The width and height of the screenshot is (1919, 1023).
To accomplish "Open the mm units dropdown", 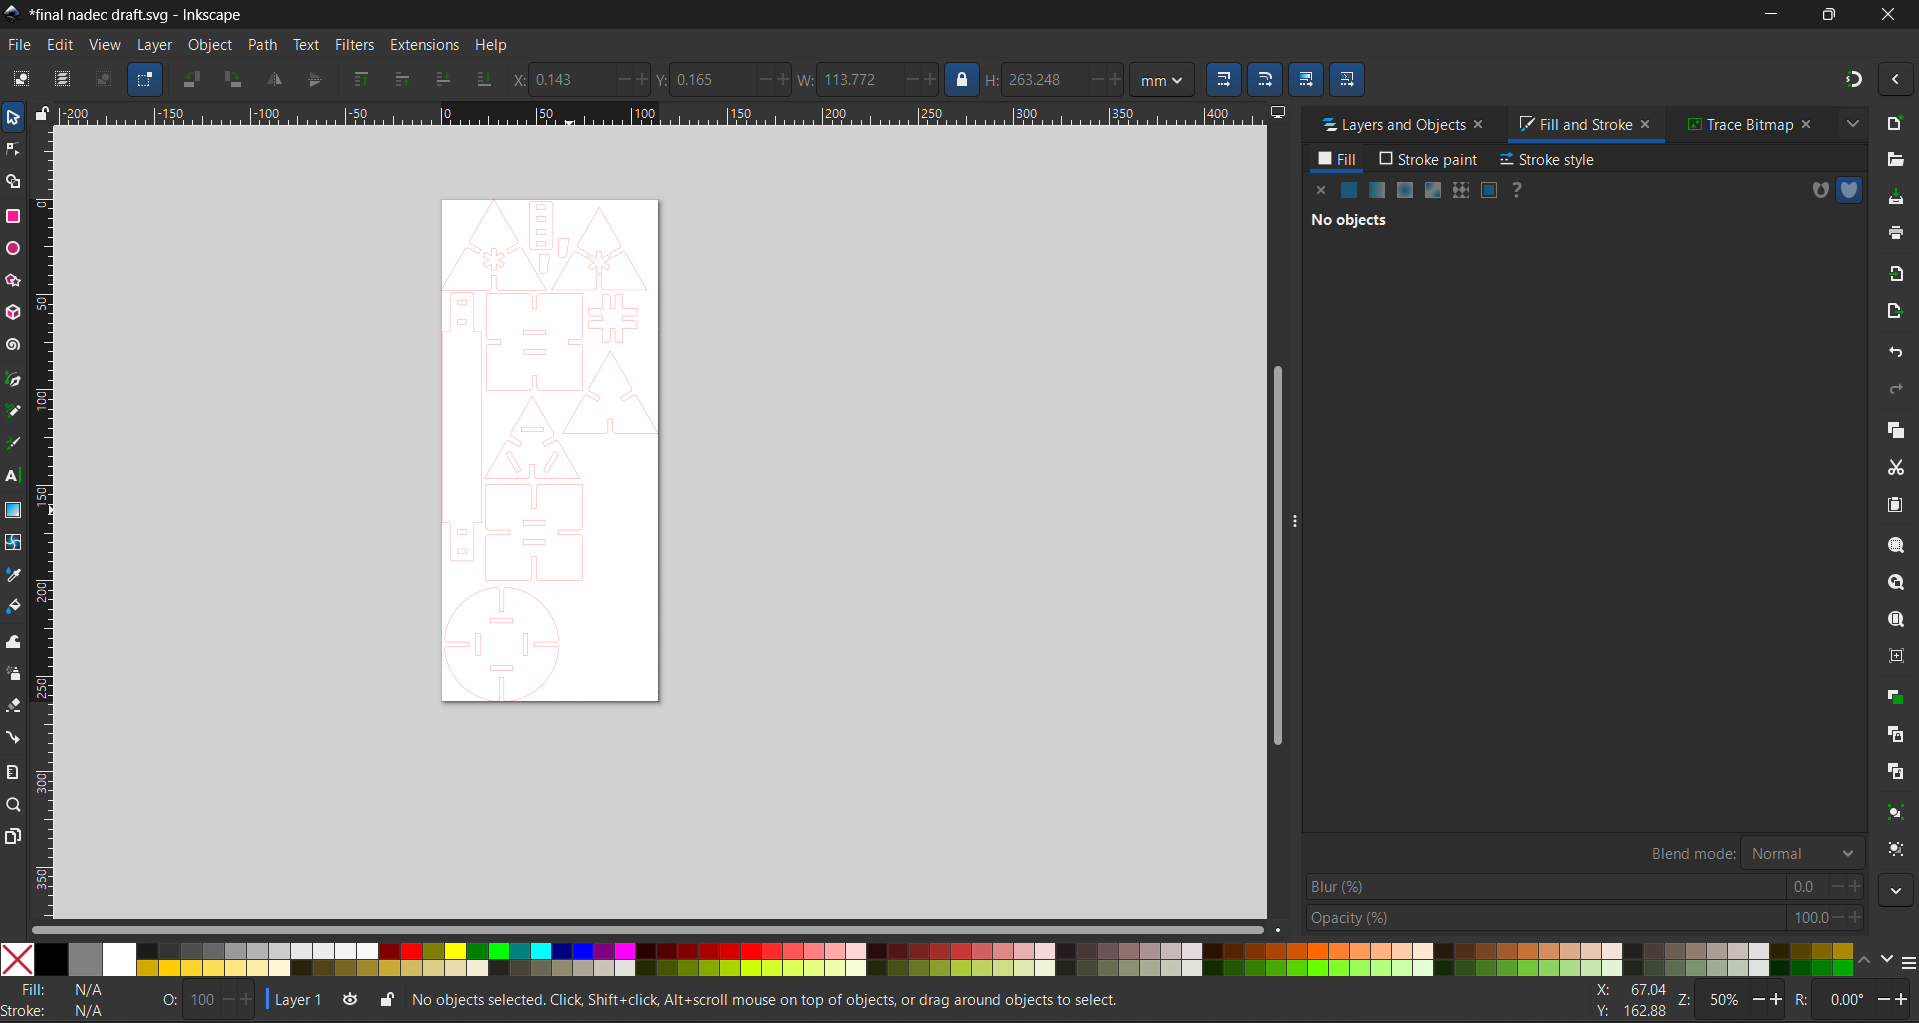I will [1160, 80].
